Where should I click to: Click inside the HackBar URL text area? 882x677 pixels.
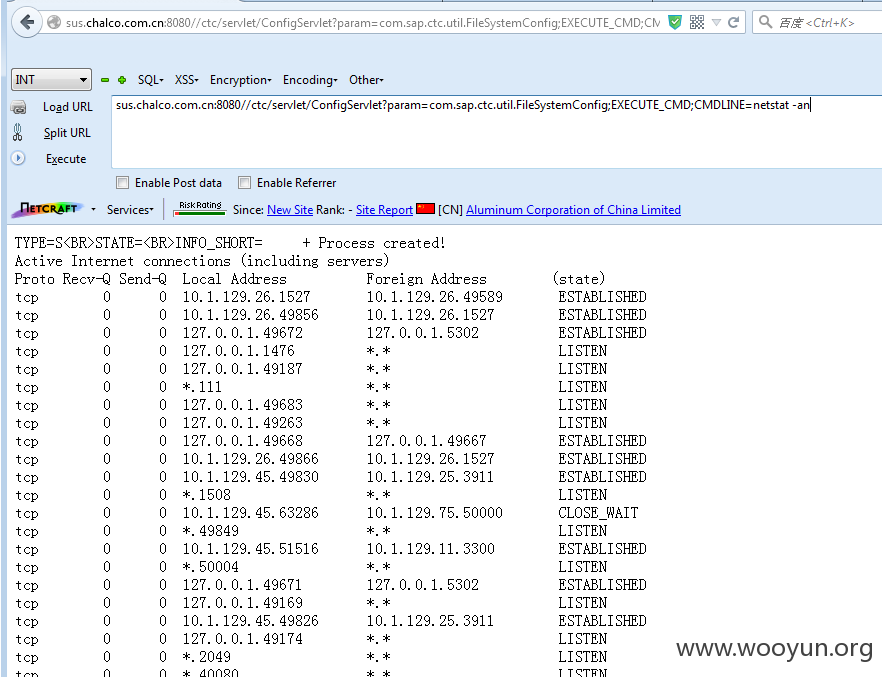click(x=496, y=132)
